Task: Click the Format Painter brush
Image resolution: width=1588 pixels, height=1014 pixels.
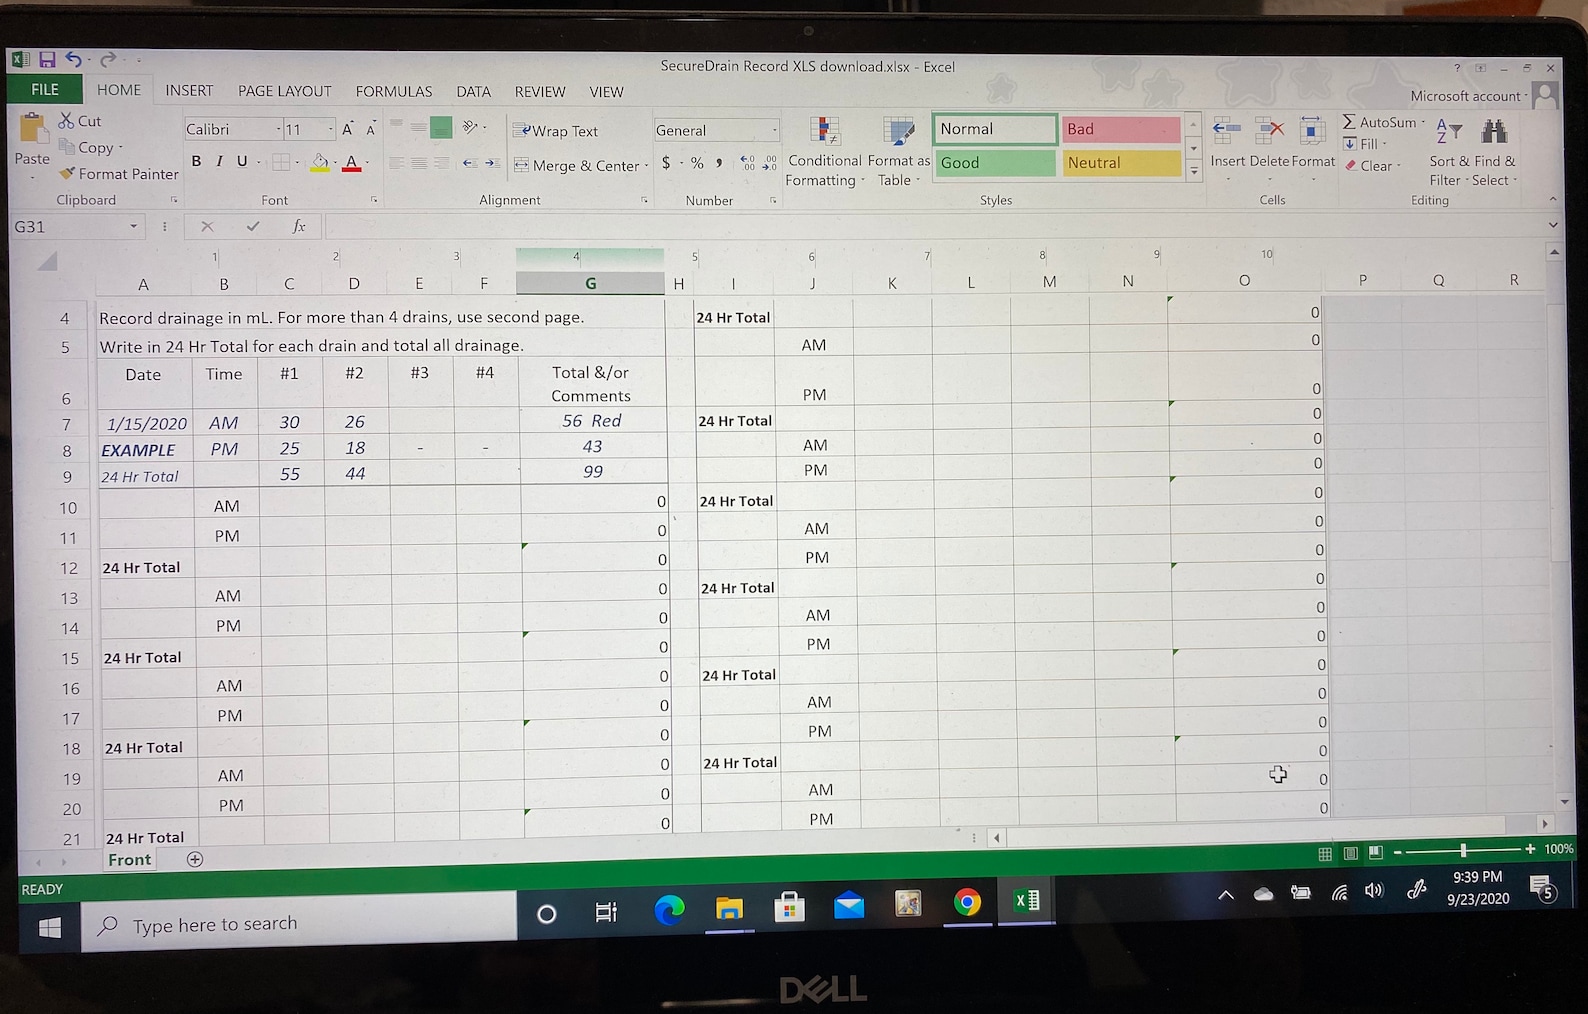Action: point(119,174)
